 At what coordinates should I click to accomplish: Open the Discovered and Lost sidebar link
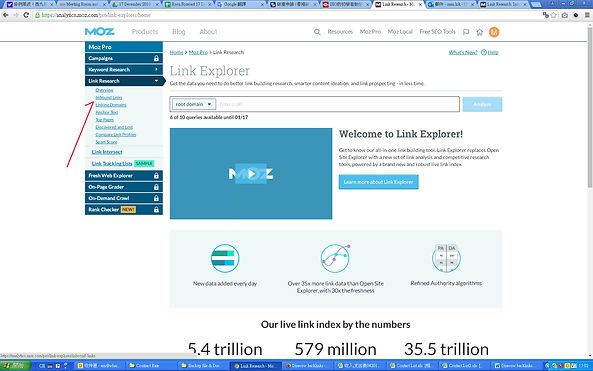(x=114, y=127)
